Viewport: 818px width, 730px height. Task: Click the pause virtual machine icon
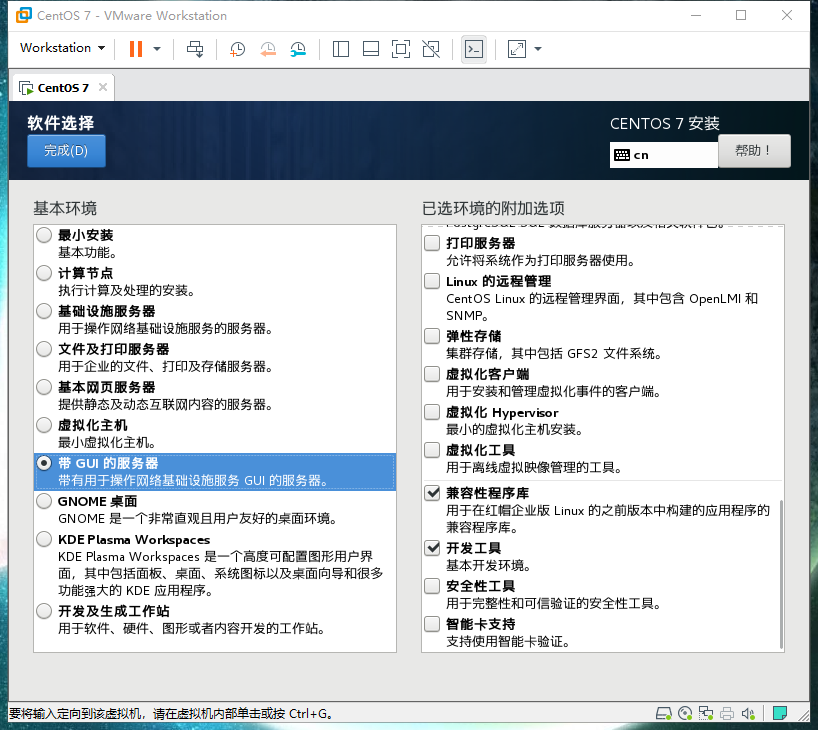[136, 49]
